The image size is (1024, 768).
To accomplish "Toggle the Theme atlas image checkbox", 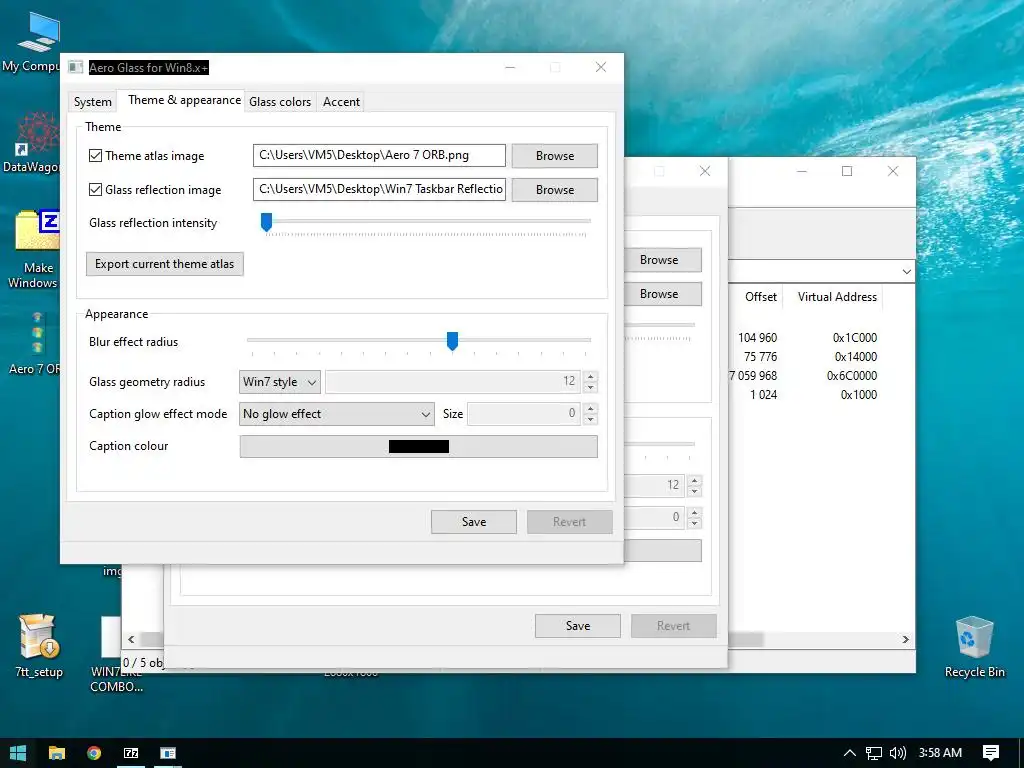I will click(x=95, y=155).
